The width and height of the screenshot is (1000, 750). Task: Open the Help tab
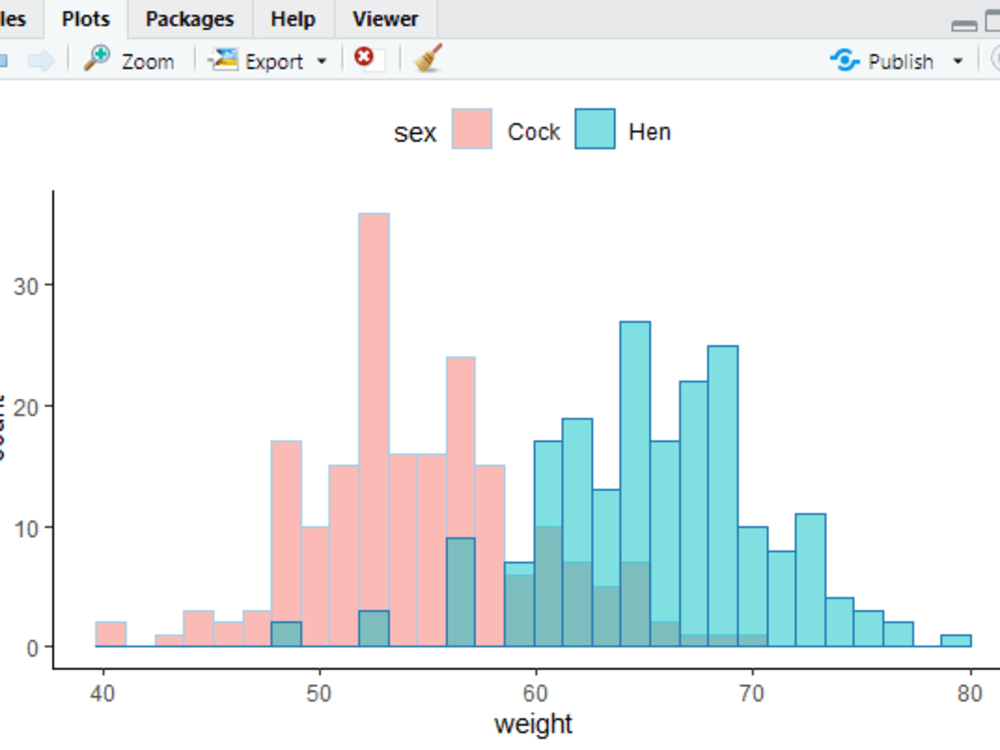click(x=292, y=18)
